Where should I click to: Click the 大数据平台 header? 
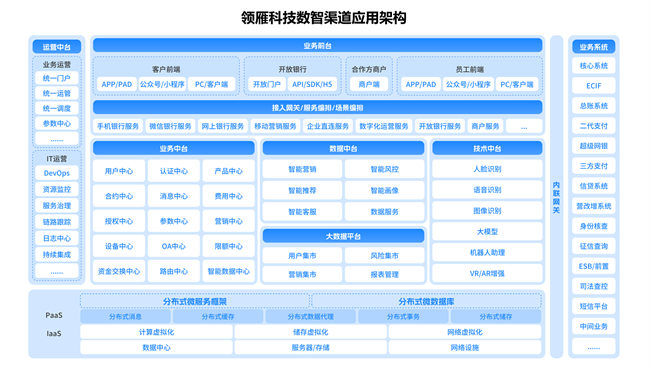[x=343, y=236]
